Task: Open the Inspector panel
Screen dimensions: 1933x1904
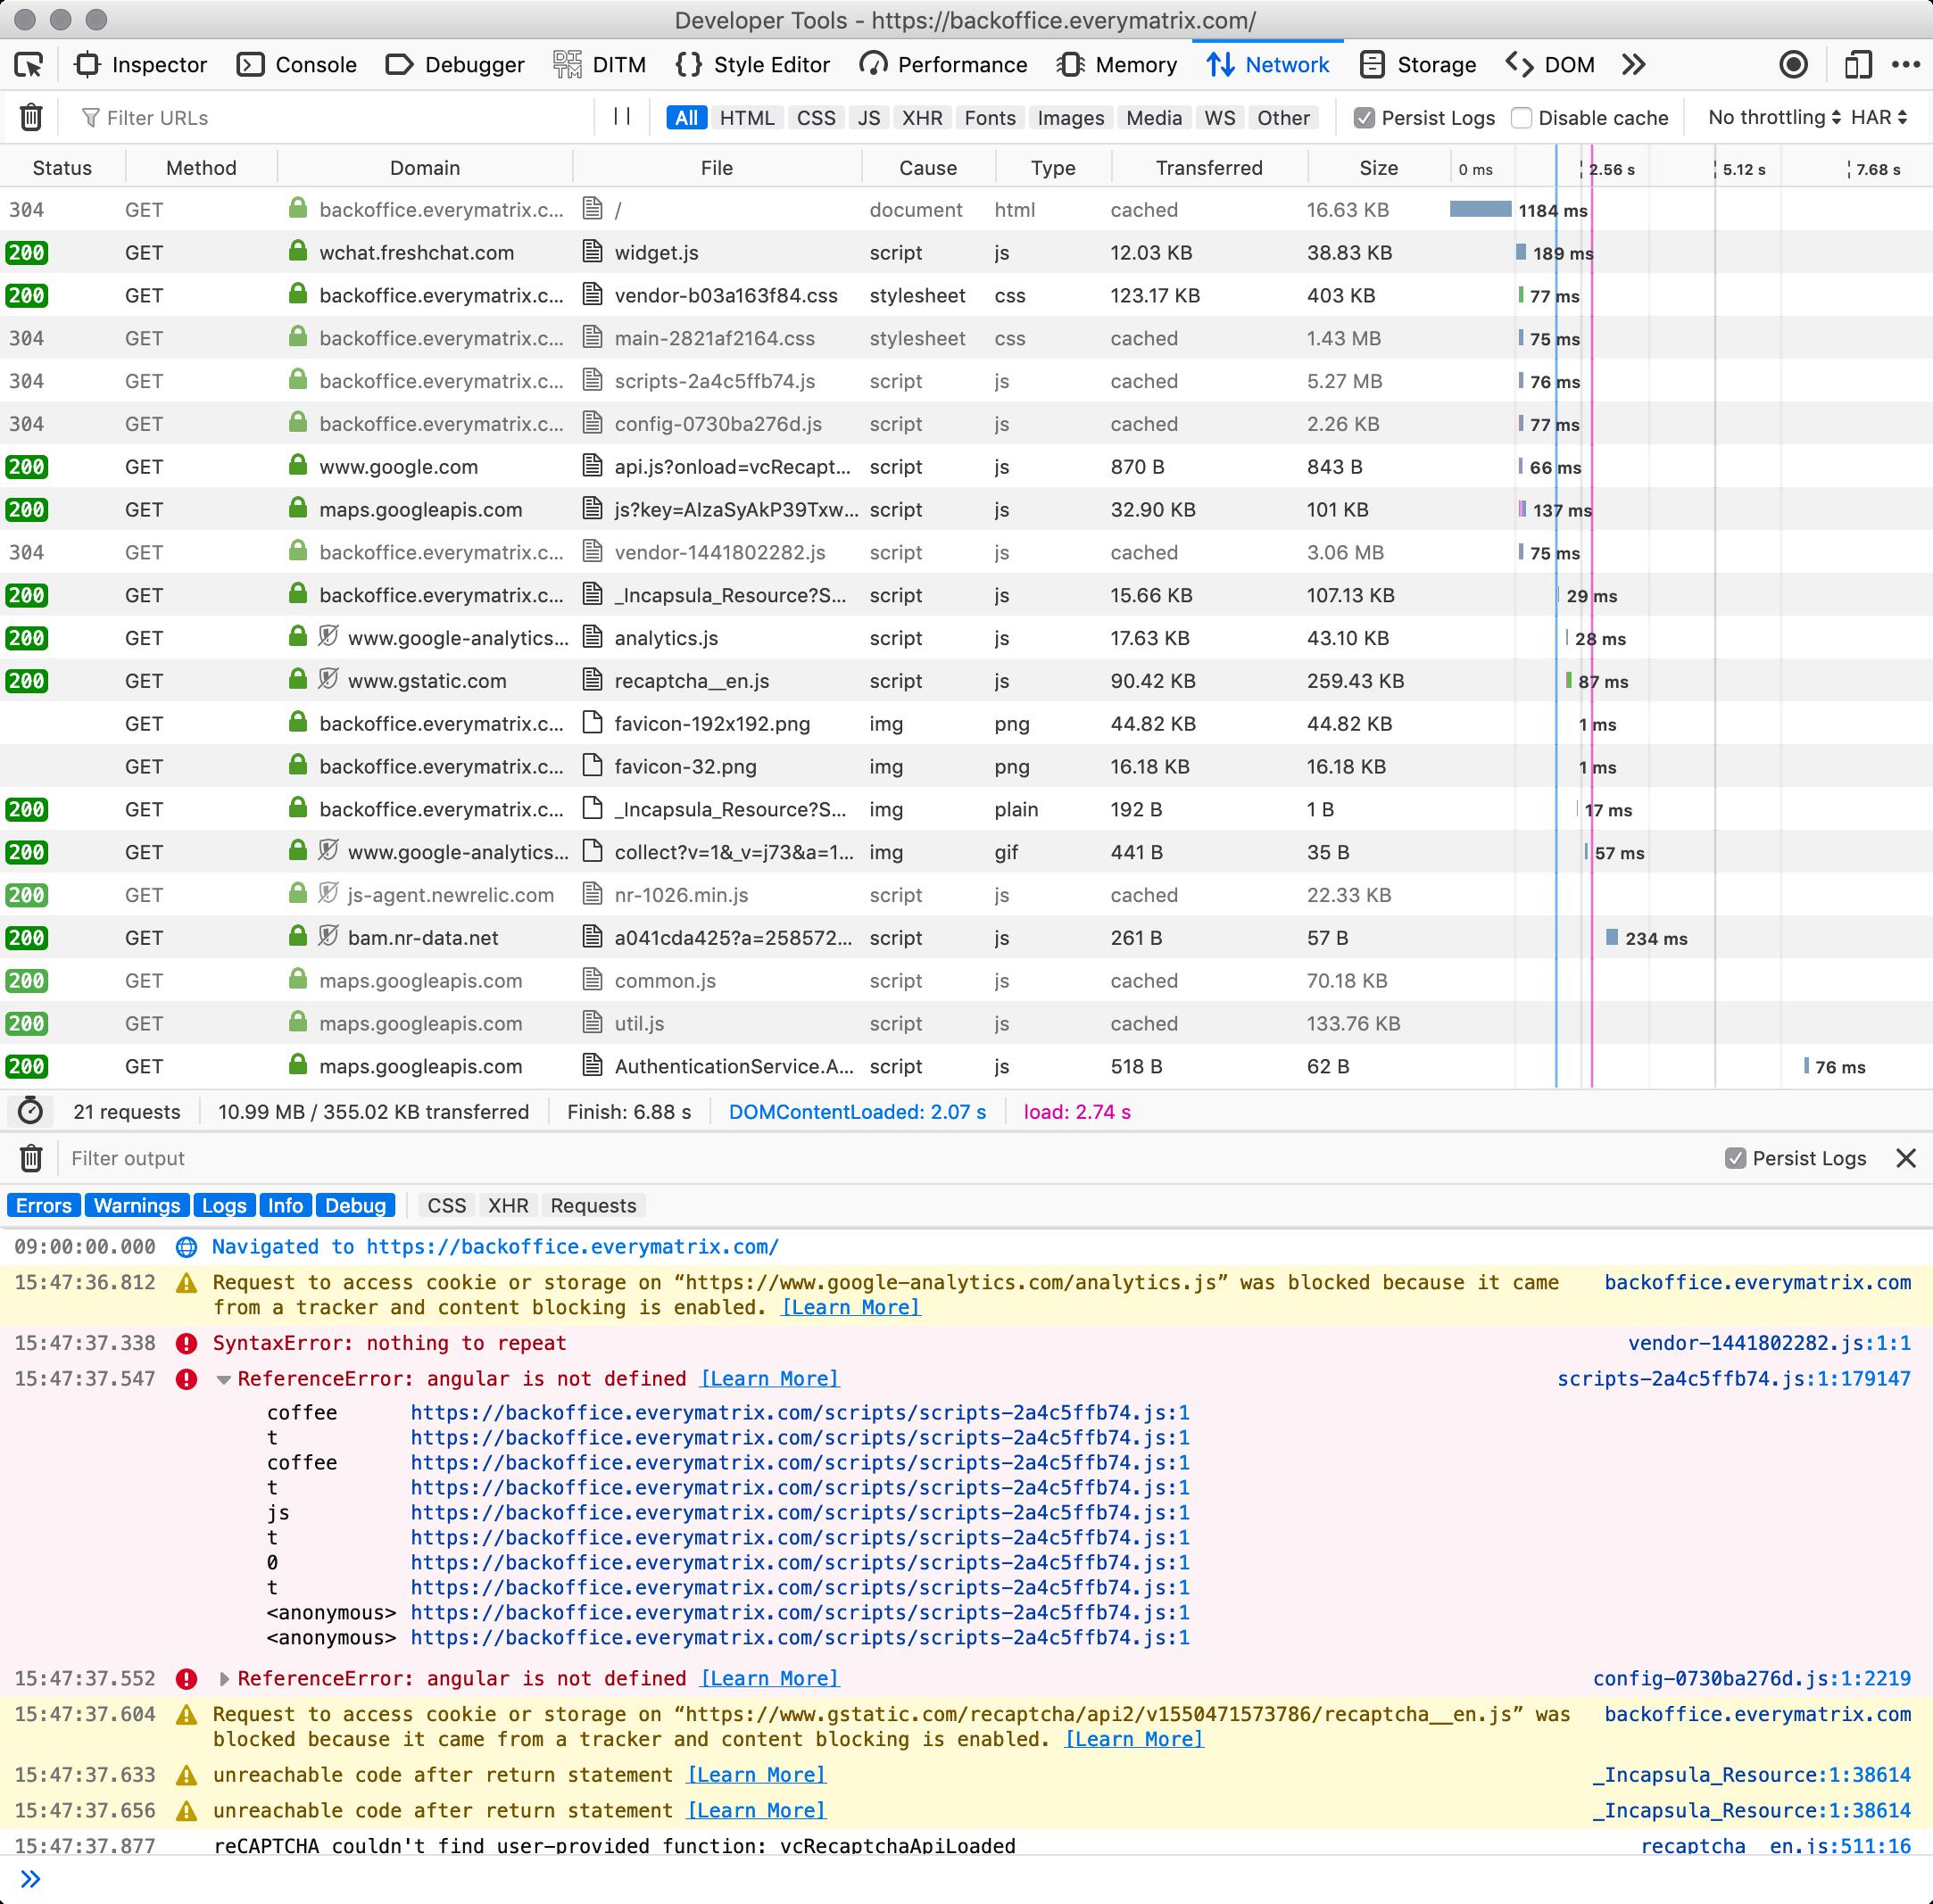Action: tap(143, 64)
